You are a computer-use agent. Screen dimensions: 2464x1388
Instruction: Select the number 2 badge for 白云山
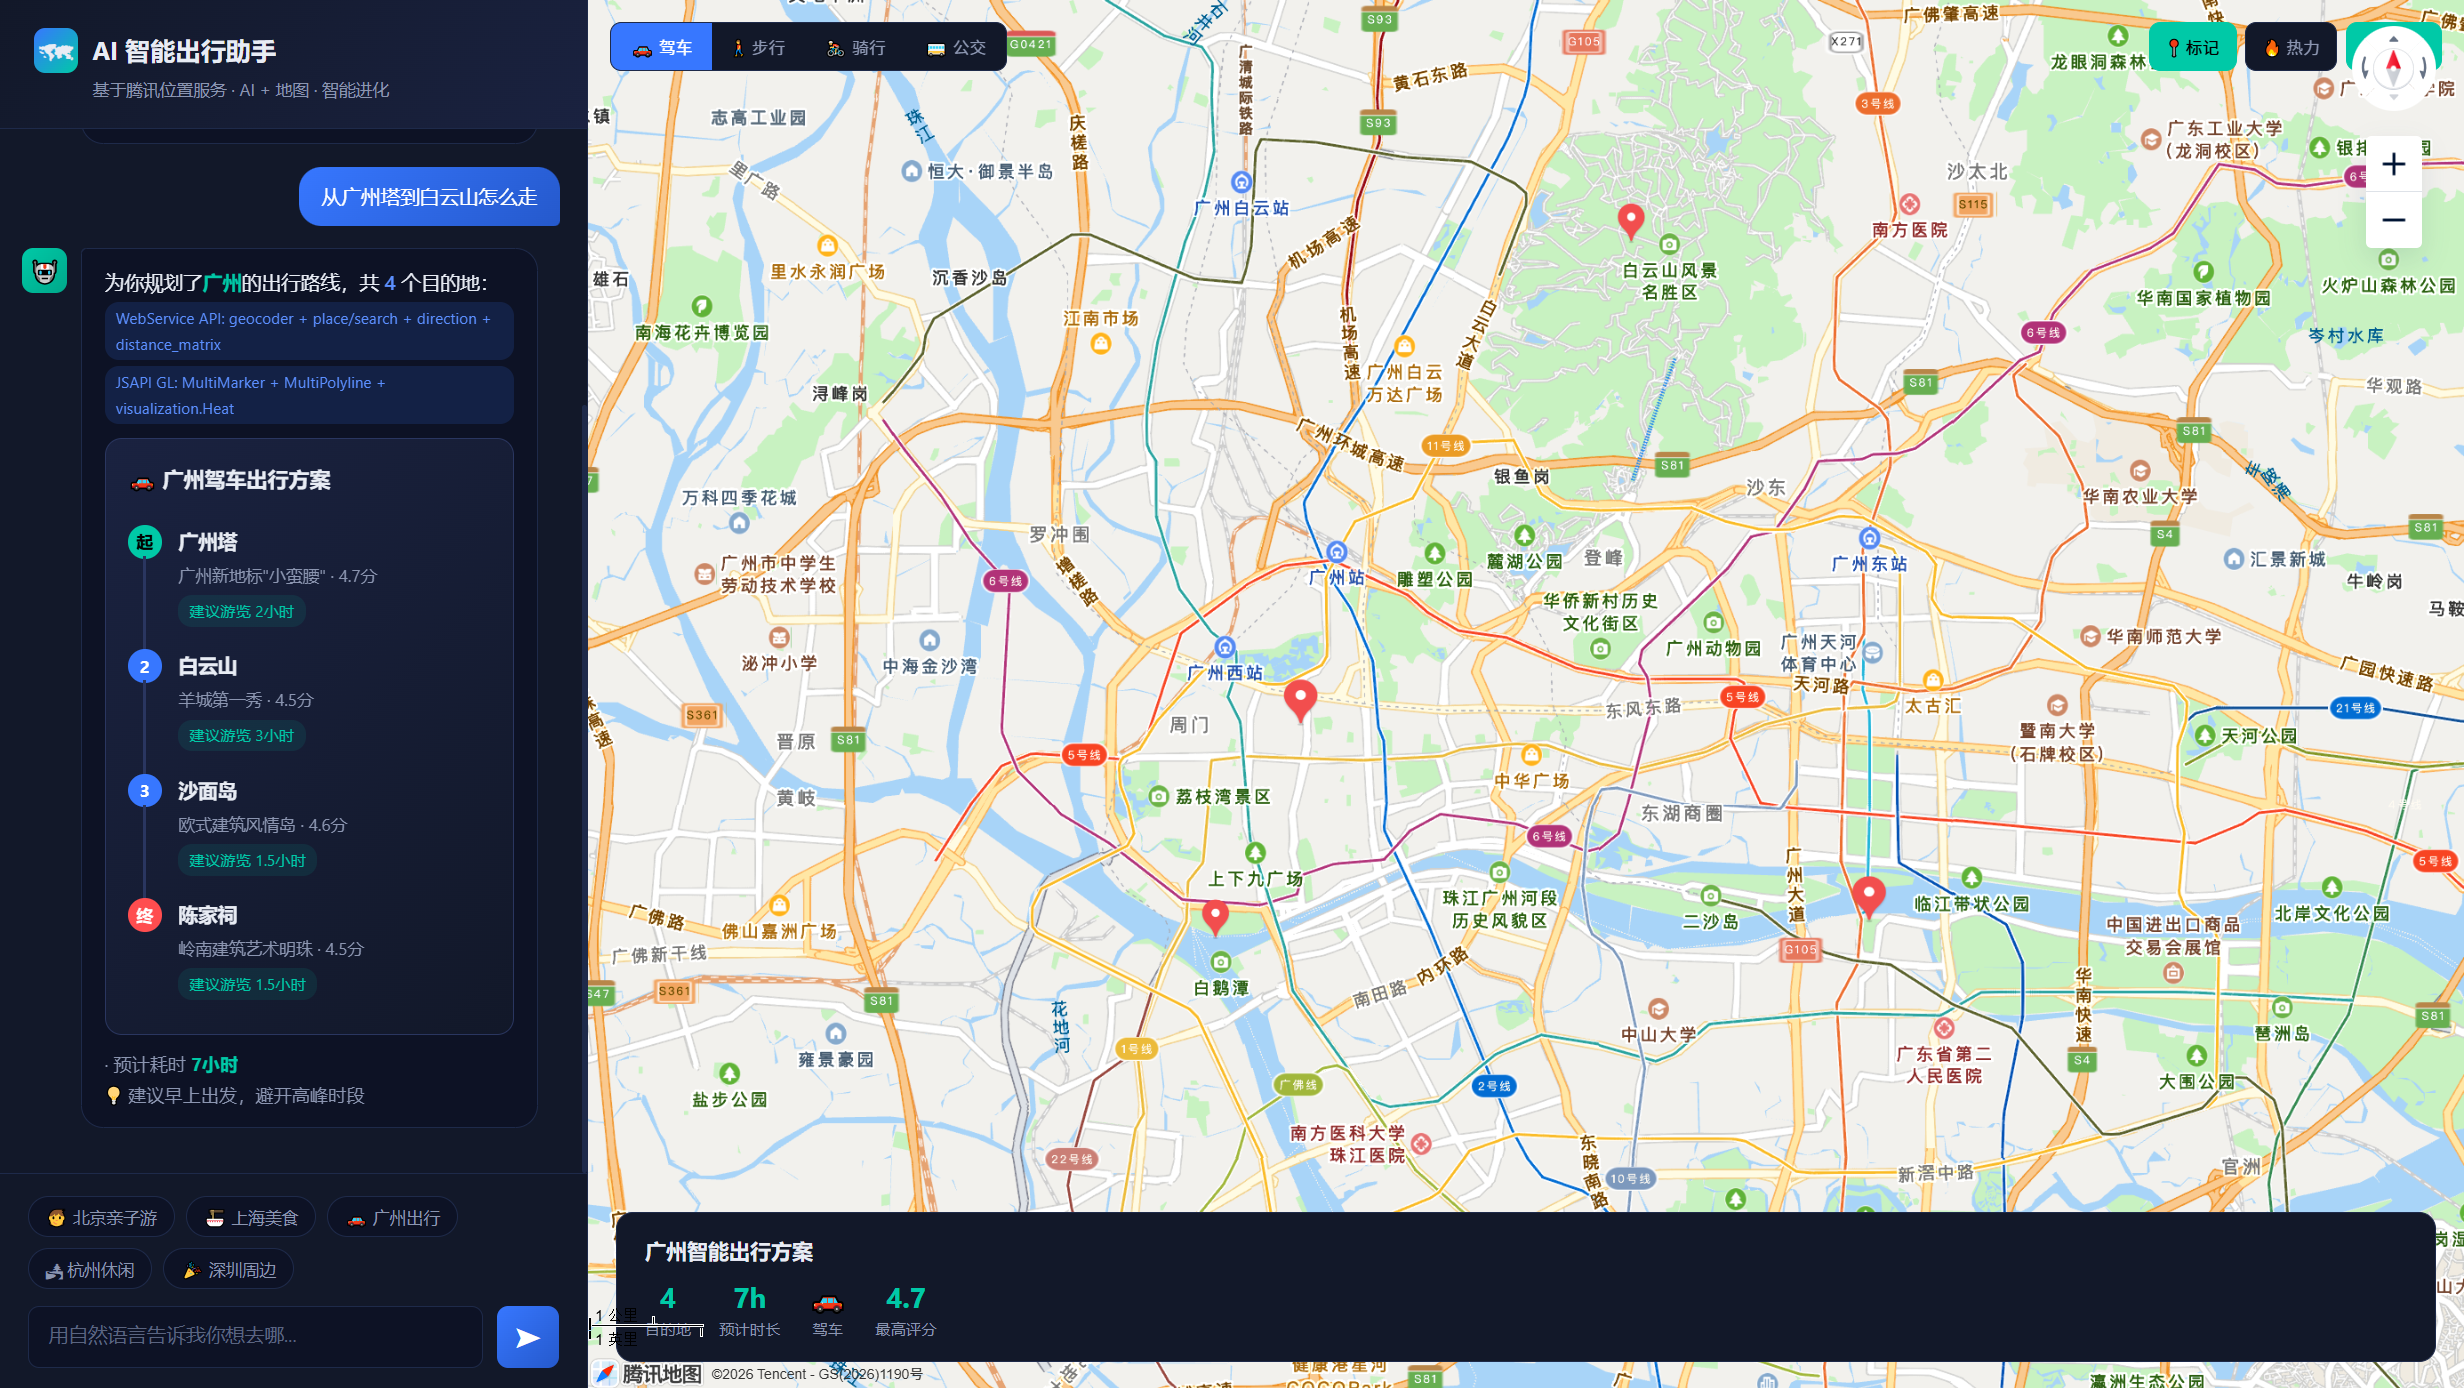pos(145,666)
